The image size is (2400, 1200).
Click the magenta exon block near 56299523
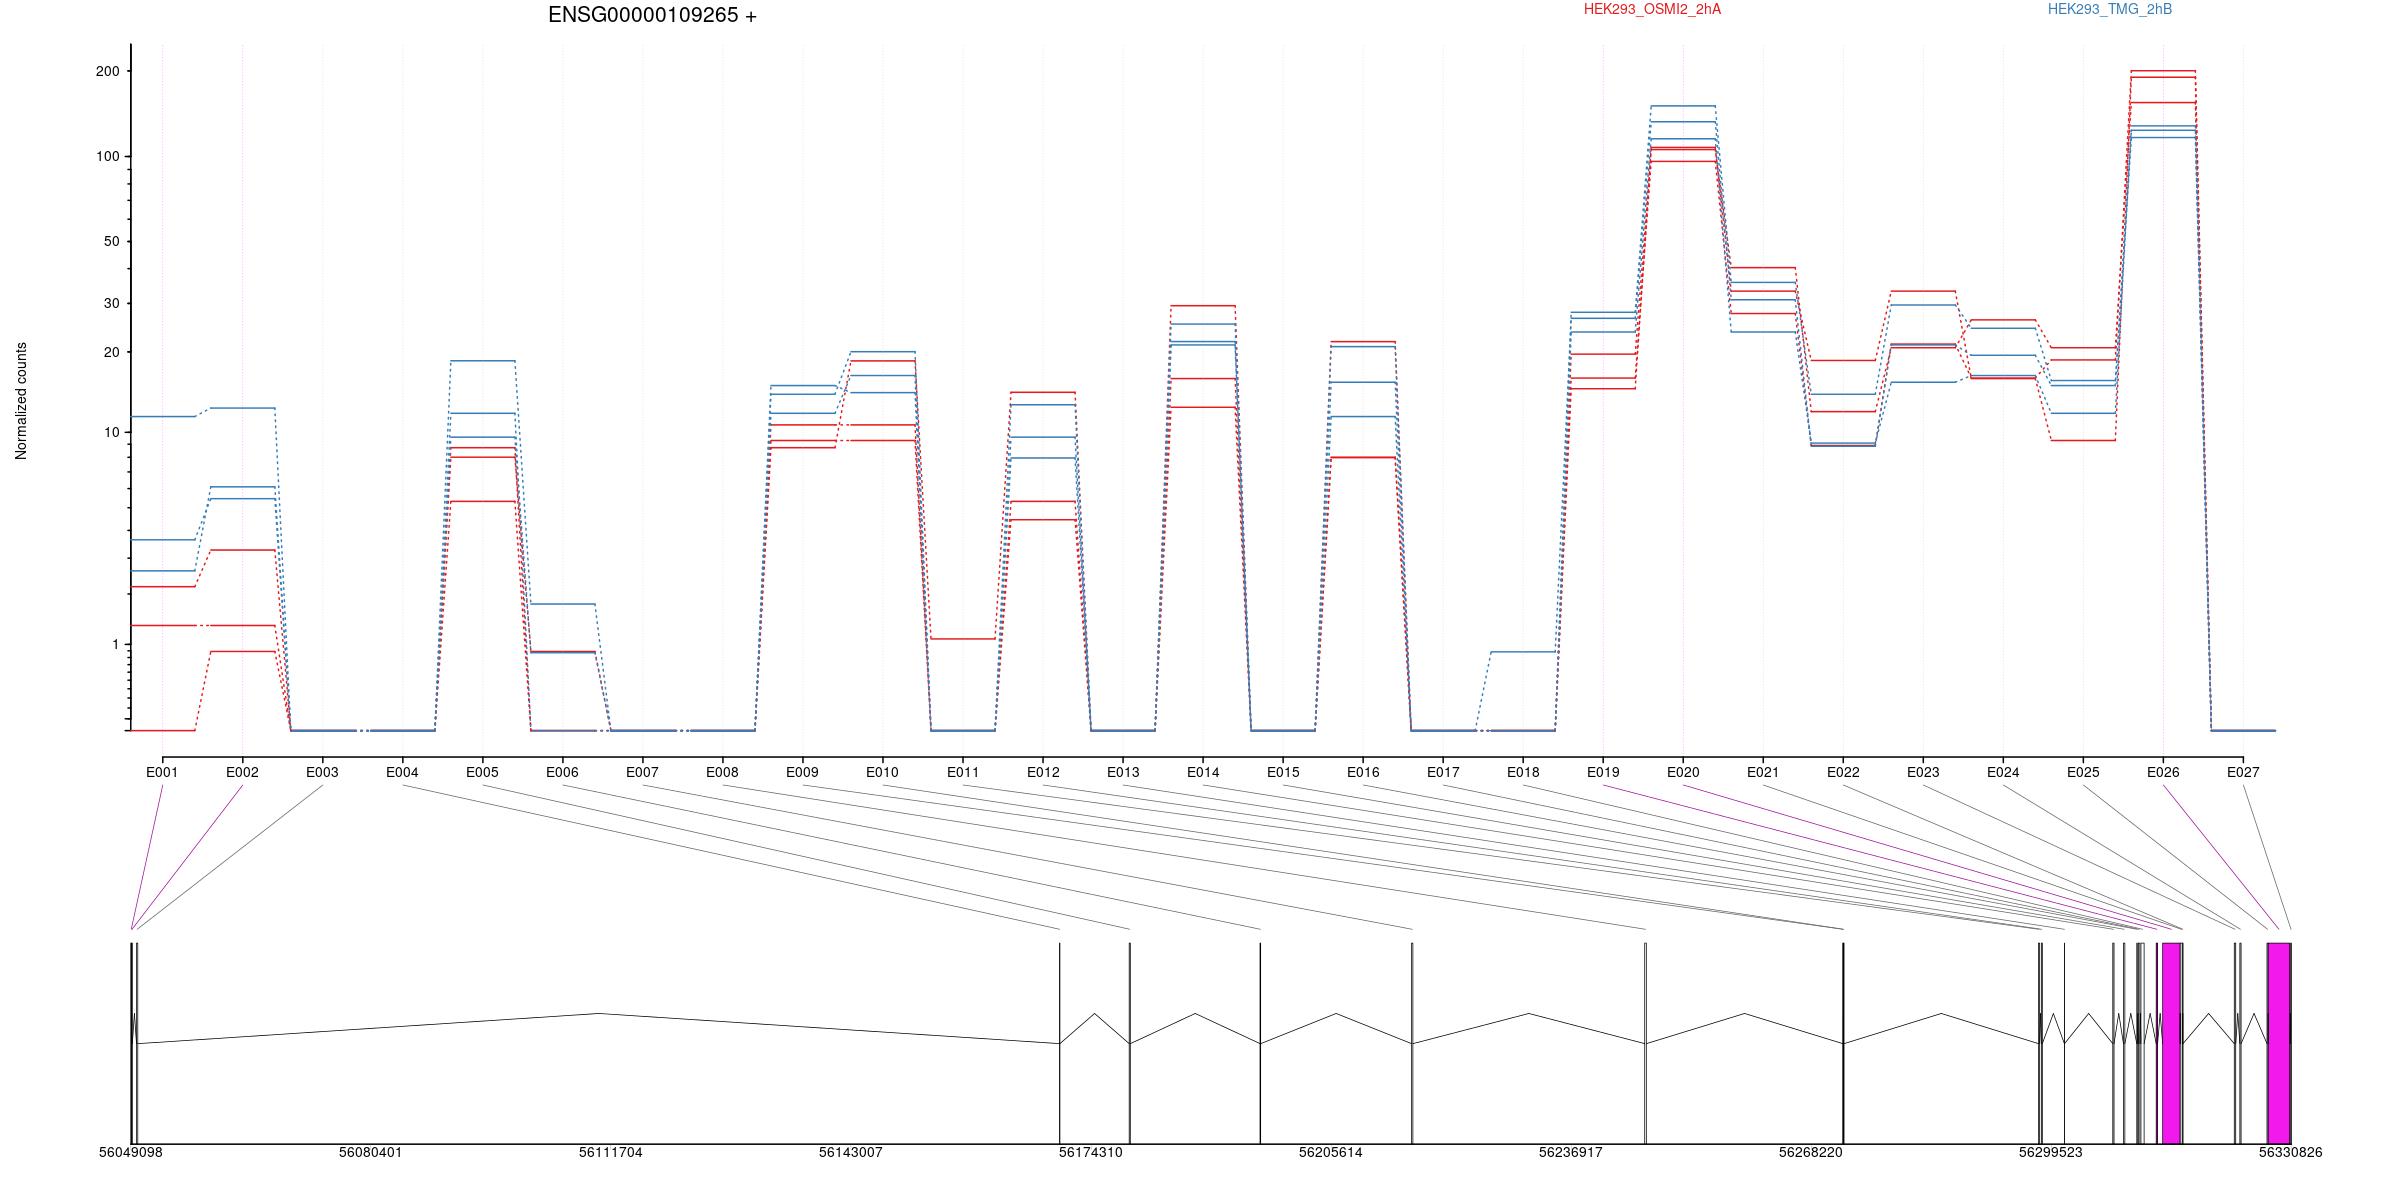click(2171, 1043)
